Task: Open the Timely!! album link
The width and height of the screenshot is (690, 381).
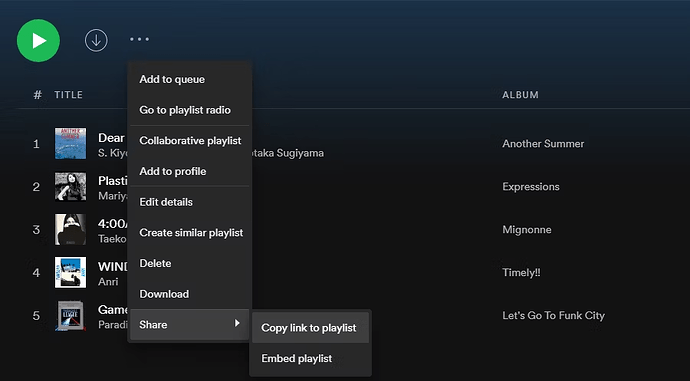Action: (521, 273)
